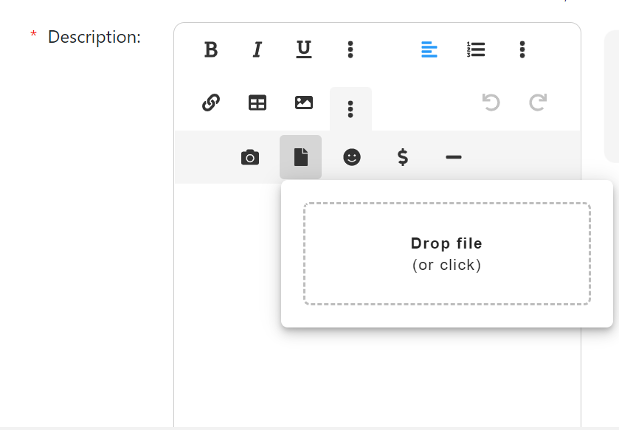Toggle bold formatting
This screenshot has height=430, width=620.
(211, 50)
